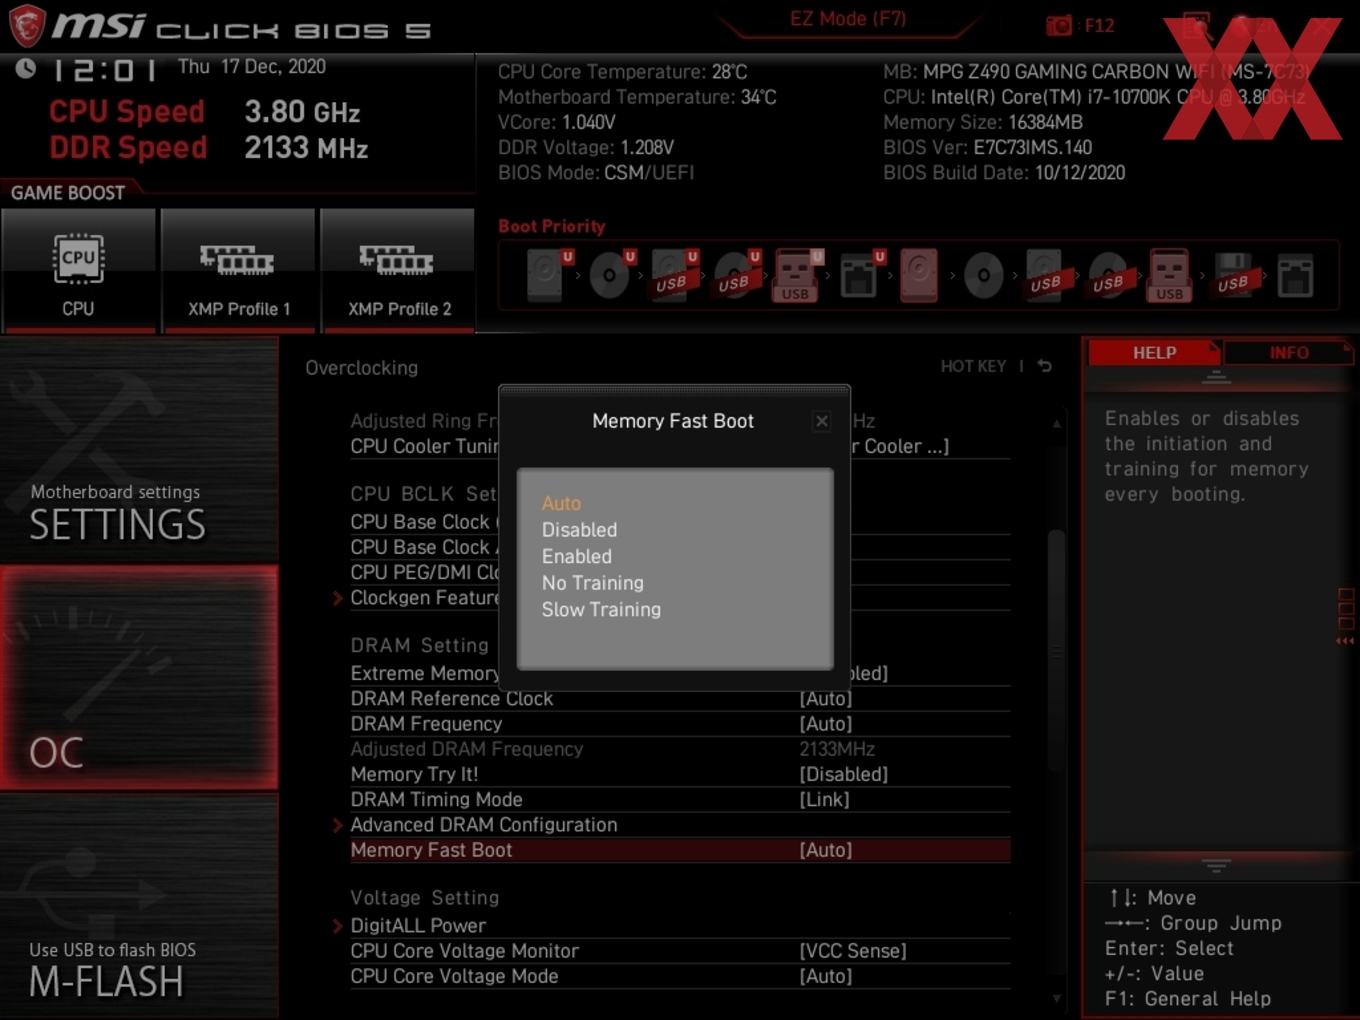This screenshot has width=1360, height=1020.
Task: Click the scroll-down arrow of settings list
Action: (x=1056, y=998)
